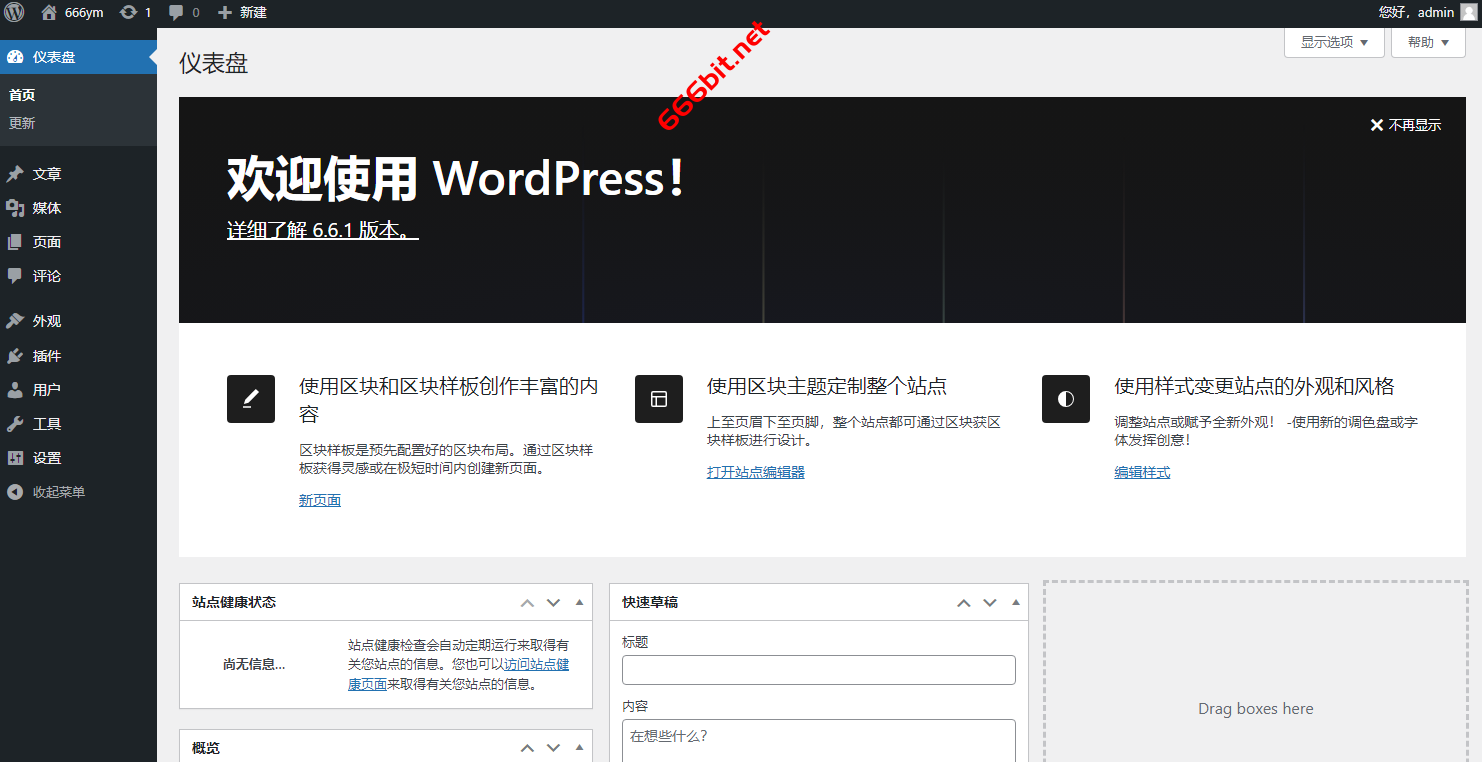Click the contrast circle icon beside 使用样式变更站点的外观和风格
The width and height of the screenshot is (1482, 762).
[1065, 398]
